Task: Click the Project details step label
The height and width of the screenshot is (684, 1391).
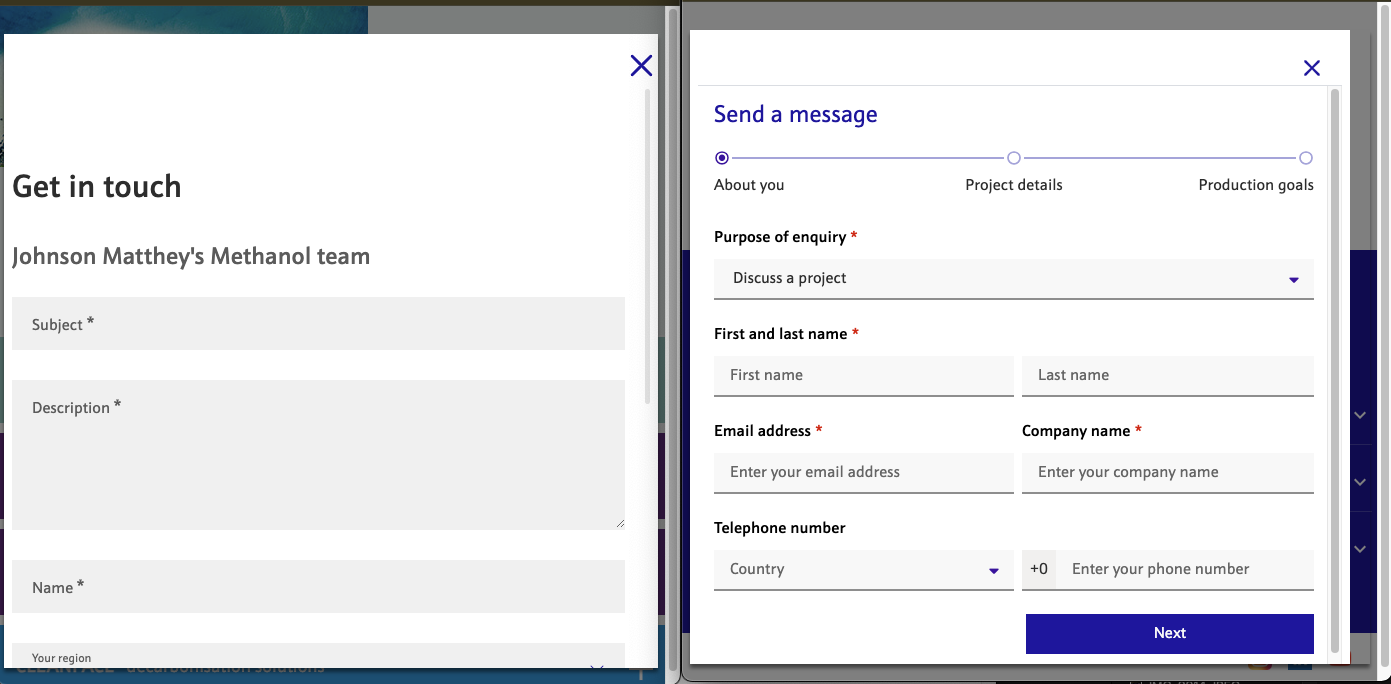Action: point(1014,185)
